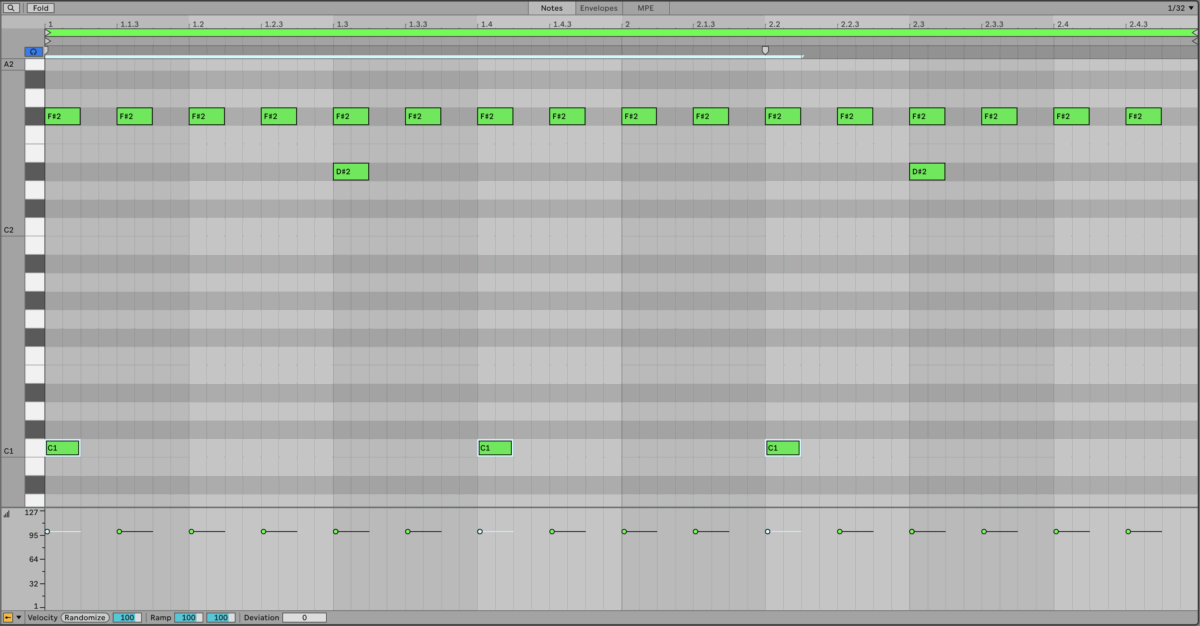Select the first D#2 note

351,172
